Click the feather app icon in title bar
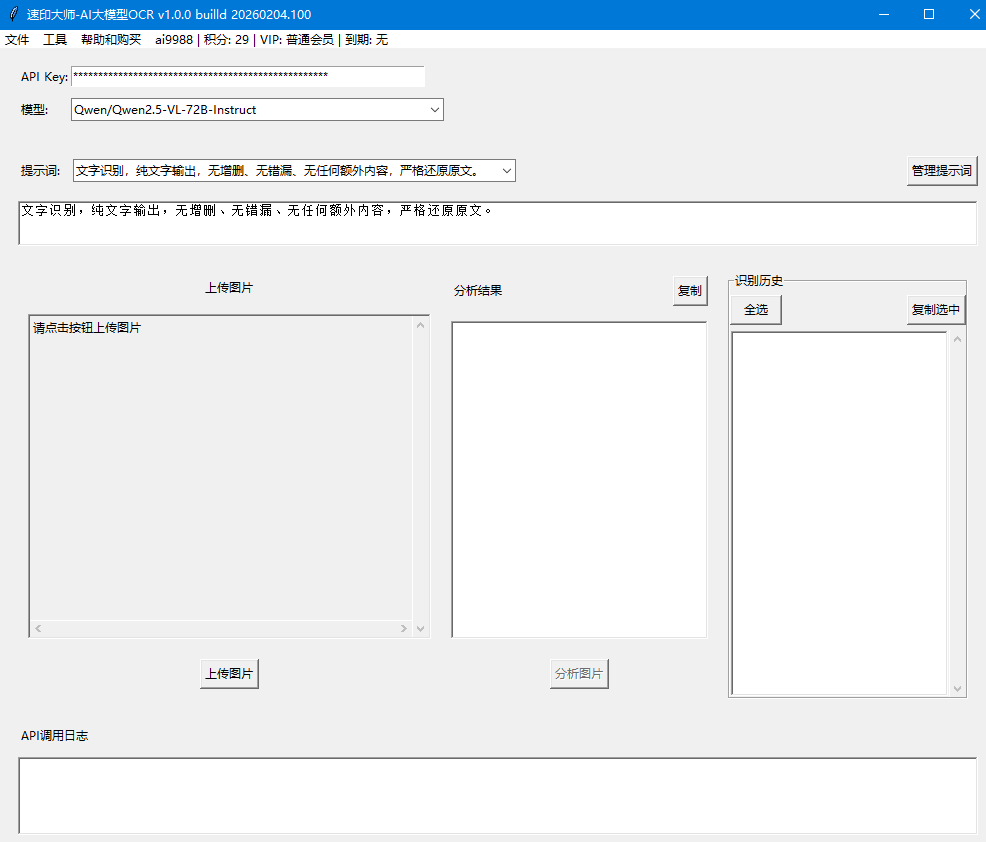986x842 pixels. (13, 14)
